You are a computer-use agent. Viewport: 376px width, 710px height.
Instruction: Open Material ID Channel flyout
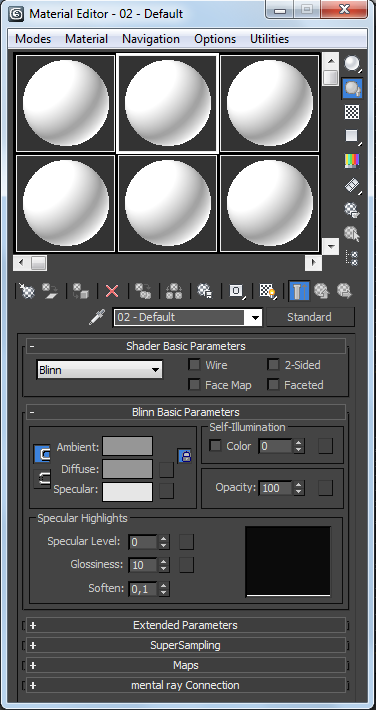[236, 291]
